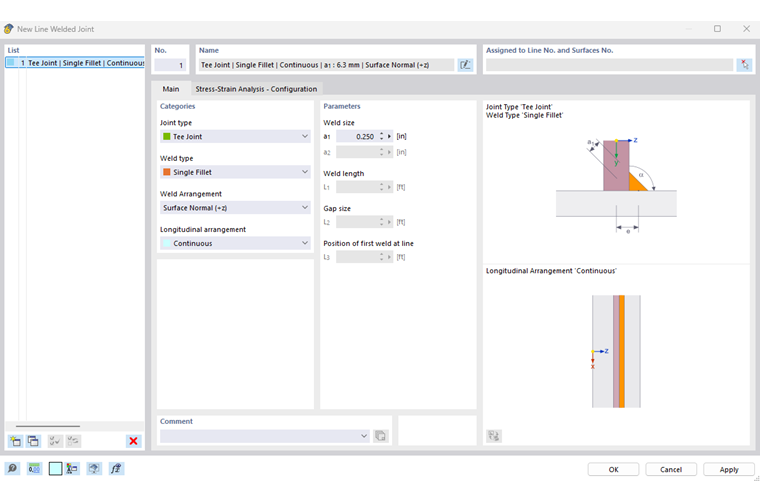This screenshot has width=760, height=503.
Task: Click the 'Parameters' section heading
Action: point(342,106)
